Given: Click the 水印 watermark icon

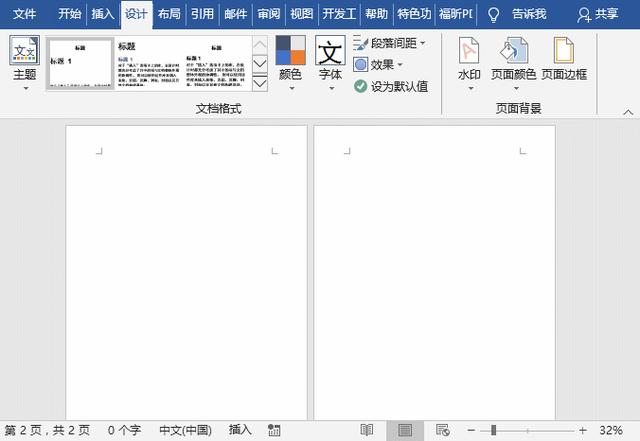Looking at the screenshot, I should pos(469,50).
